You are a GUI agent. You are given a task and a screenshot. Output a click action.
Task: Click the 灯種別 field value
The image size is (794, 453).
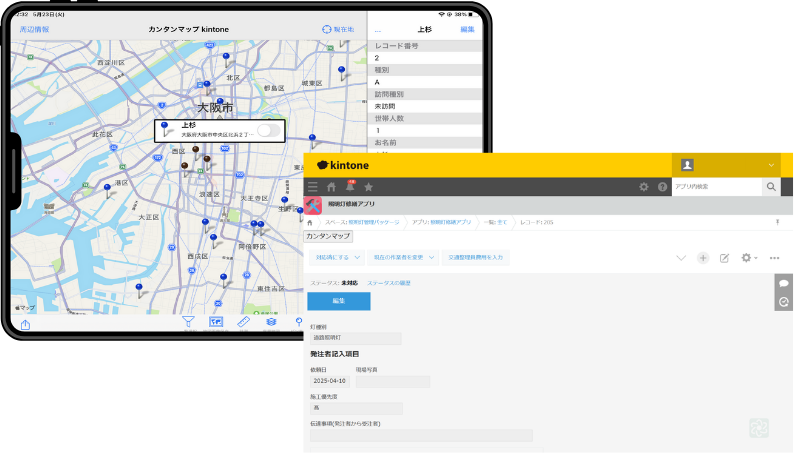[x=355, y=338]
